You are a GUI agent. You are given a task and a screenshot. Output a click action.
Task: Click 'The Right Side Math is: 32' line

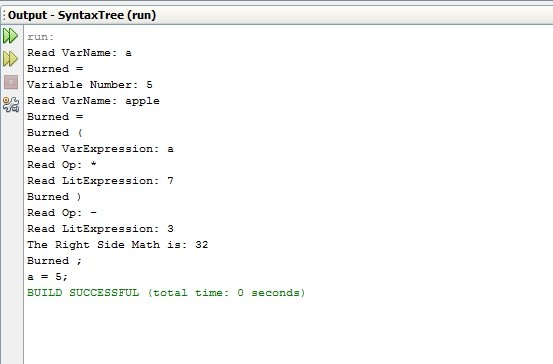[118, 245]
